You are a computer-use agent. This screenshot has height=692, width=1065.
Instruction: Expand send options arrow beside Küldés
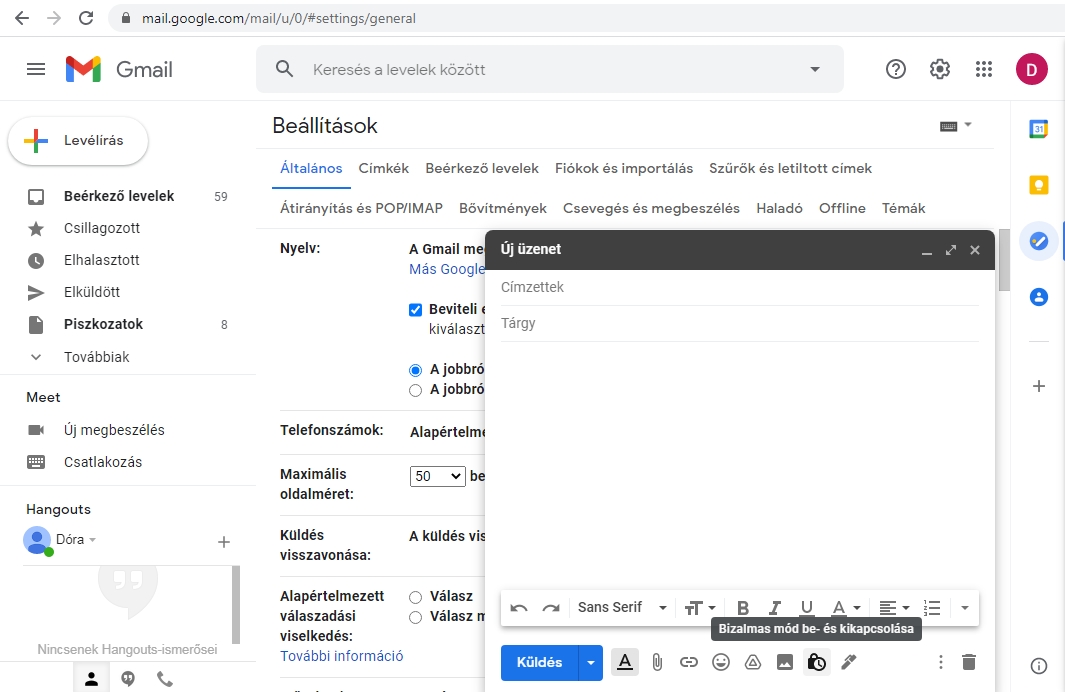[x=591, y=662]
